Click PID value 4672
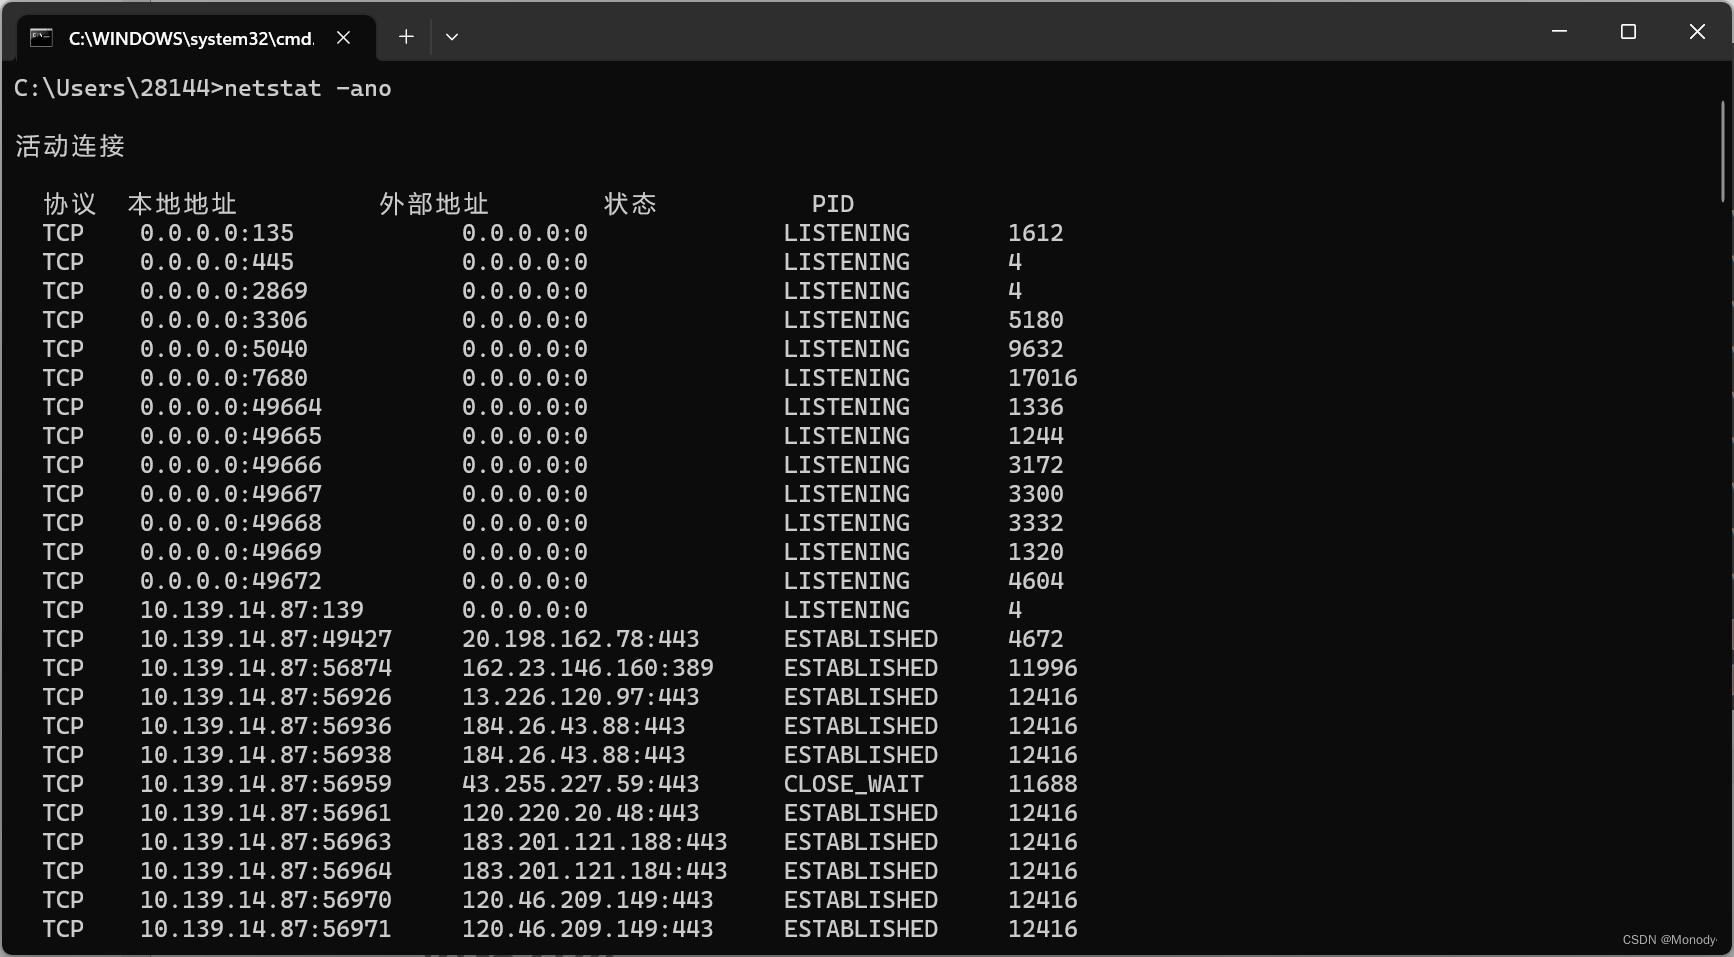The width and height of the screenshot is (1734, 957). 1036,639
